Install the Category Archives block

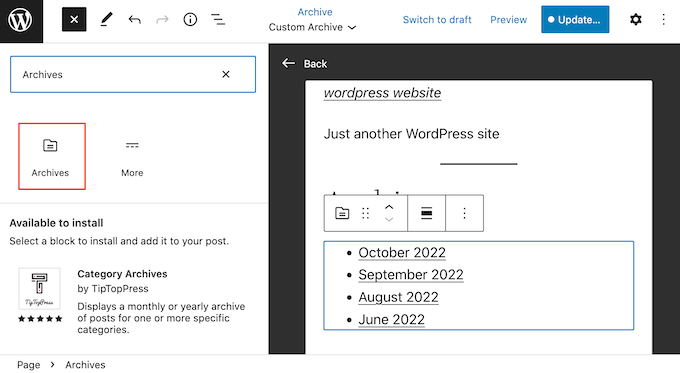click(x=134, y=301)
